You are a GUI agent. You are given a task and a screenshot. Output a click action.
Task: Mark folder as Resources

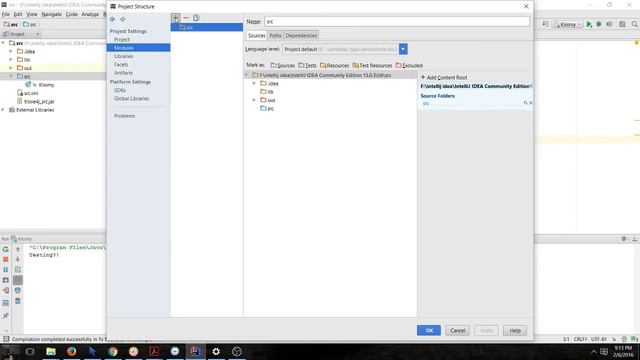tap(334, 65)
